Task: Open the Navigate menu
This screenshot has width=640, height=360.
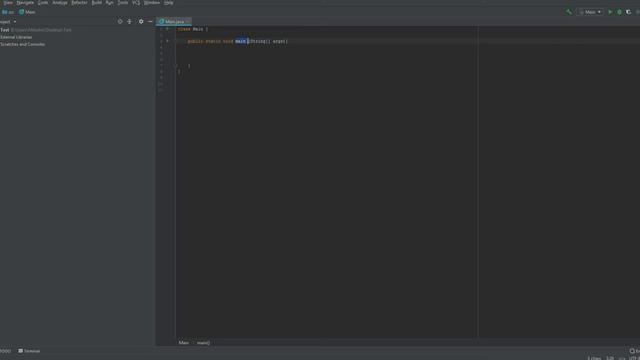Action: [x=25, y=2]
